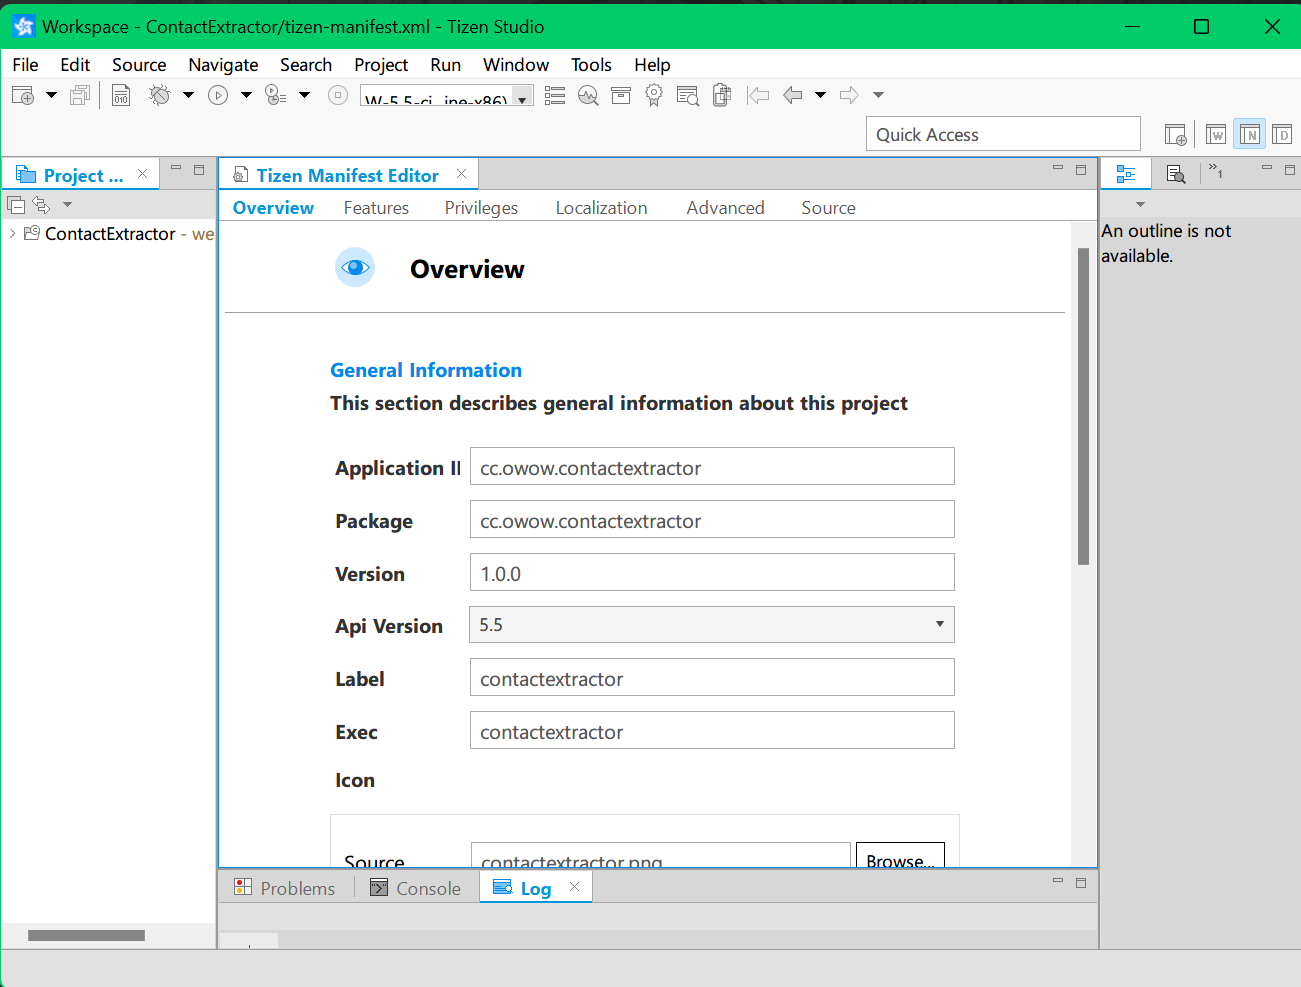1301x987 pixels.
Task: Click the back navigation arrow in toolbar
Action: click(793, 95)
